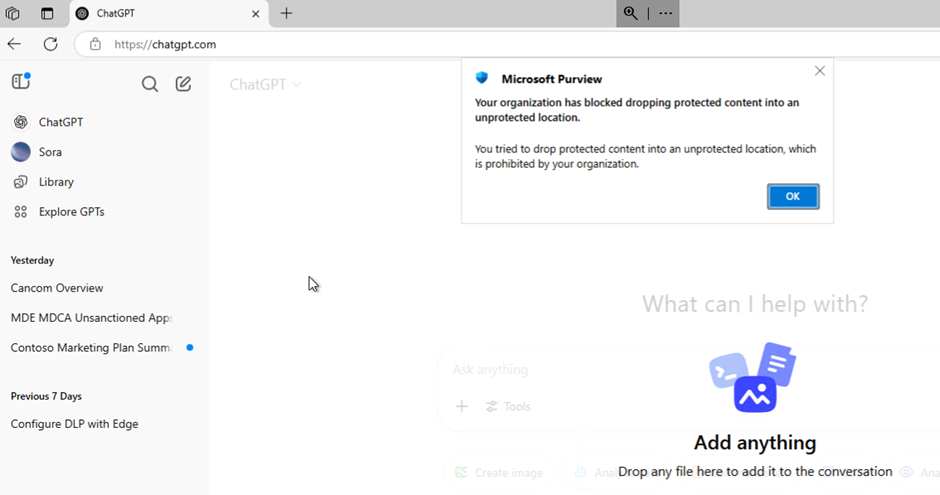This screenshot has height=495, width=940.
Task: View site information lock icon
Action: [95, 44]
